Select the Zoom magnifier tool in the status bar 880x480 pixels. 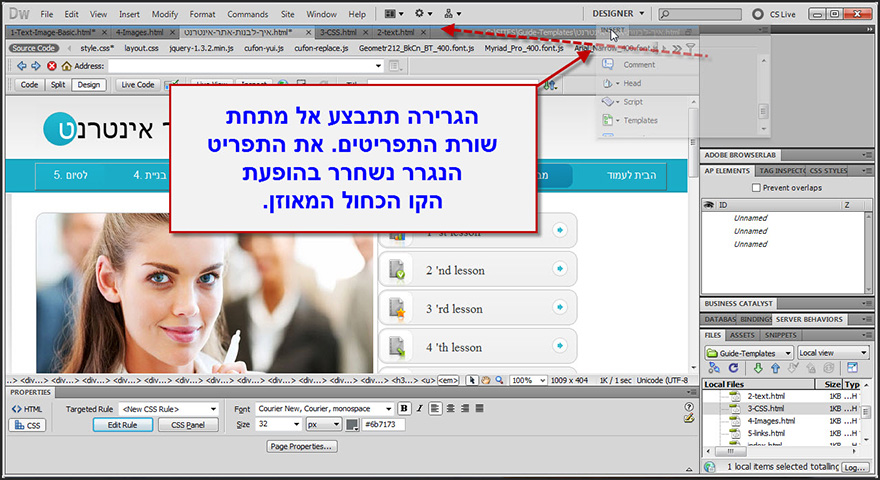pos(499,380)
